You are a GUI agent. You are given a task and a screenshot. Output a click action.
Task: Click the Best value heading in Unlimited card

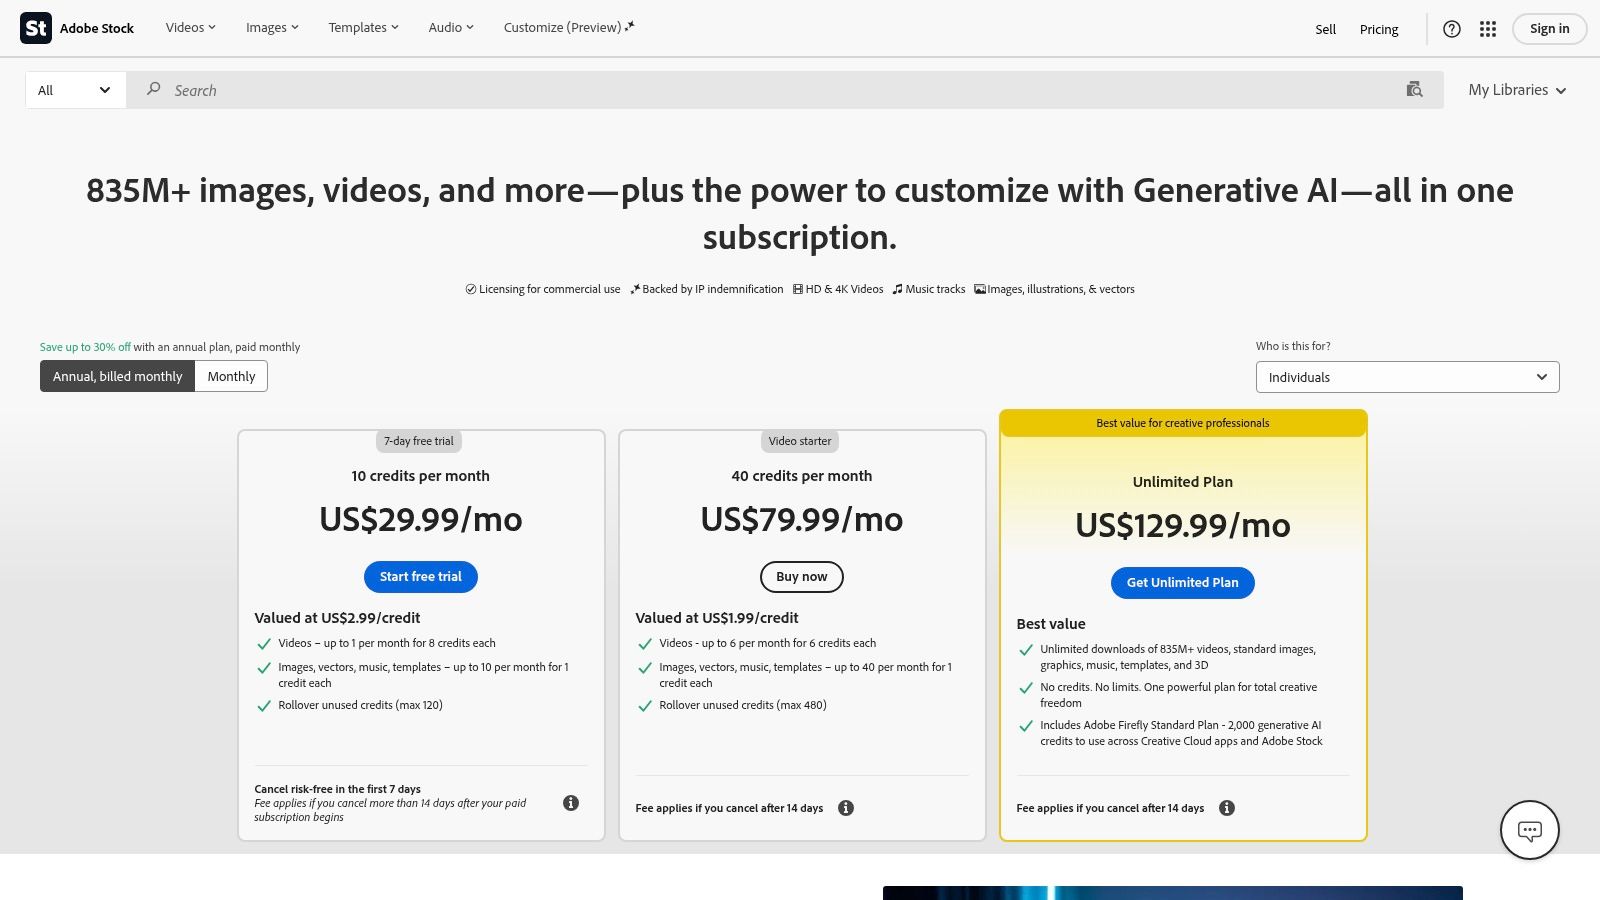coord(1051,624)
